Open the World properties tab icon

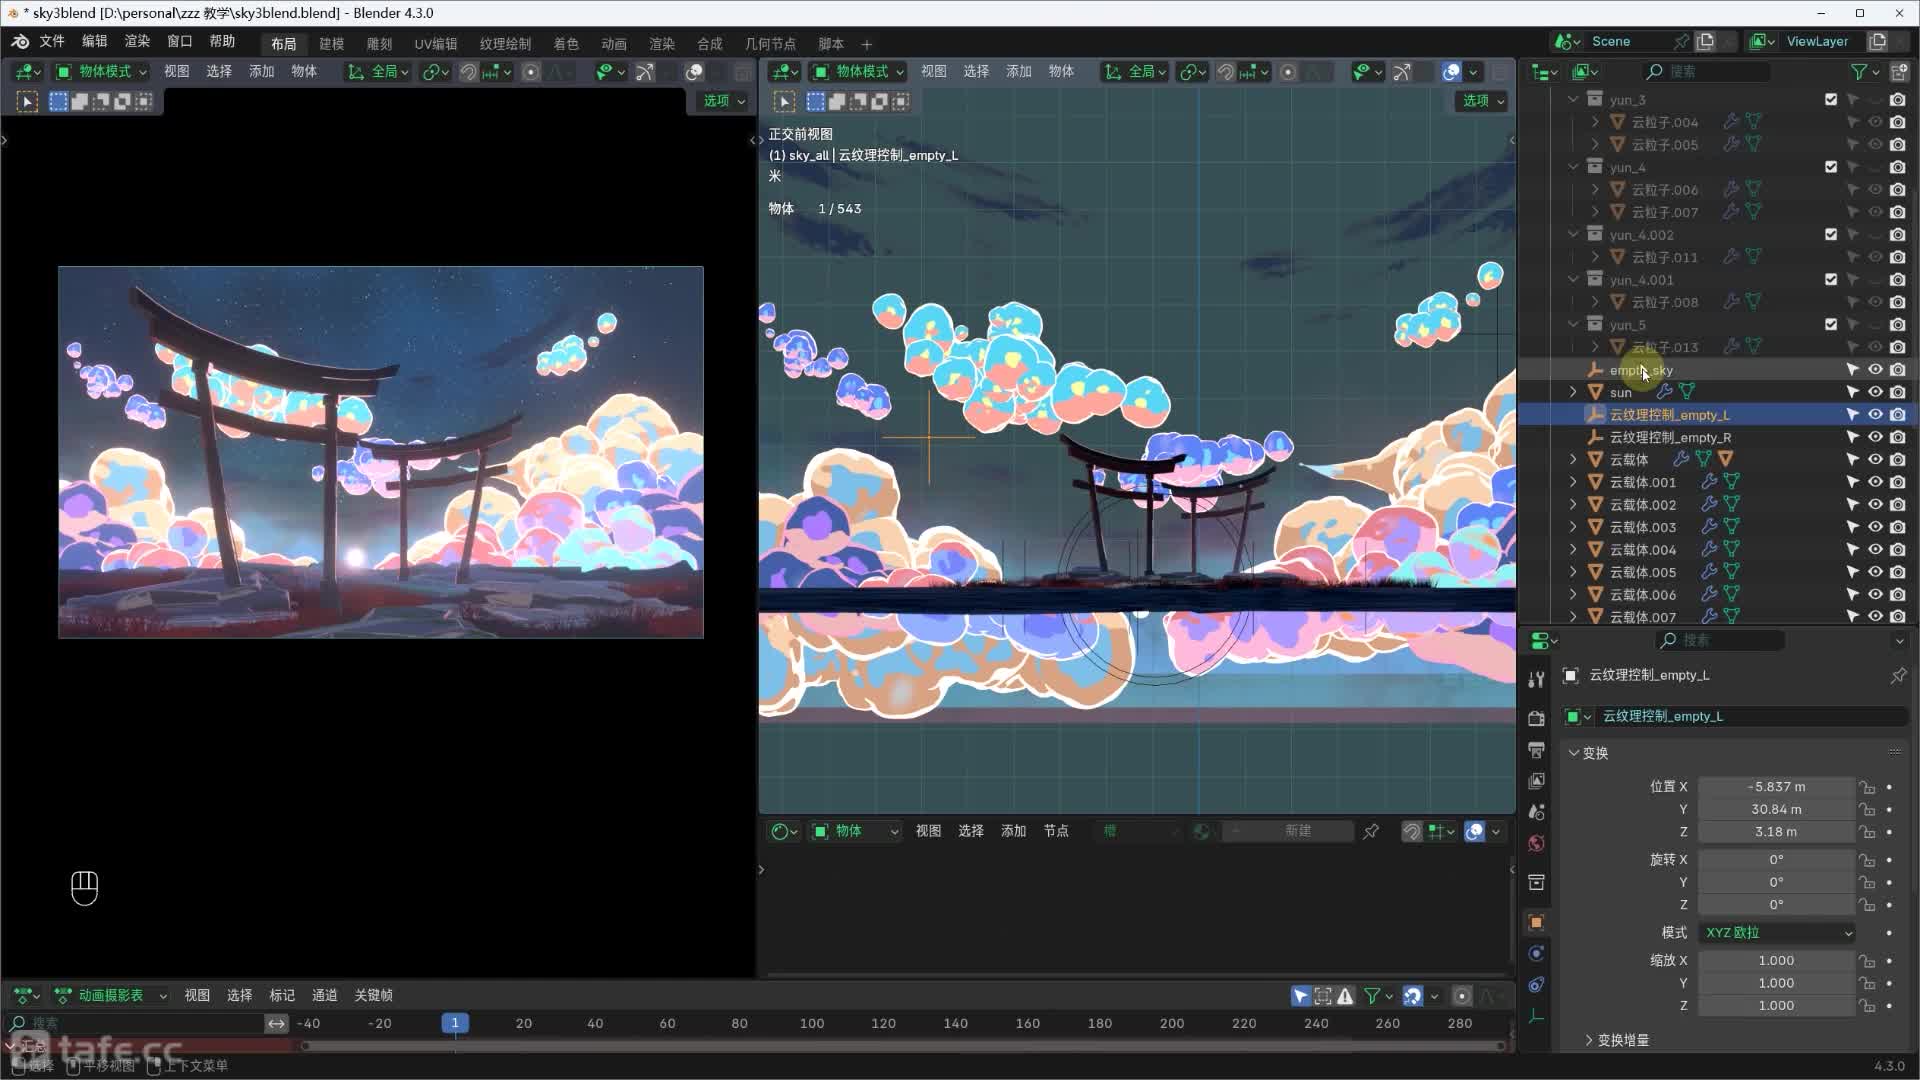(x=1537, y=843)
